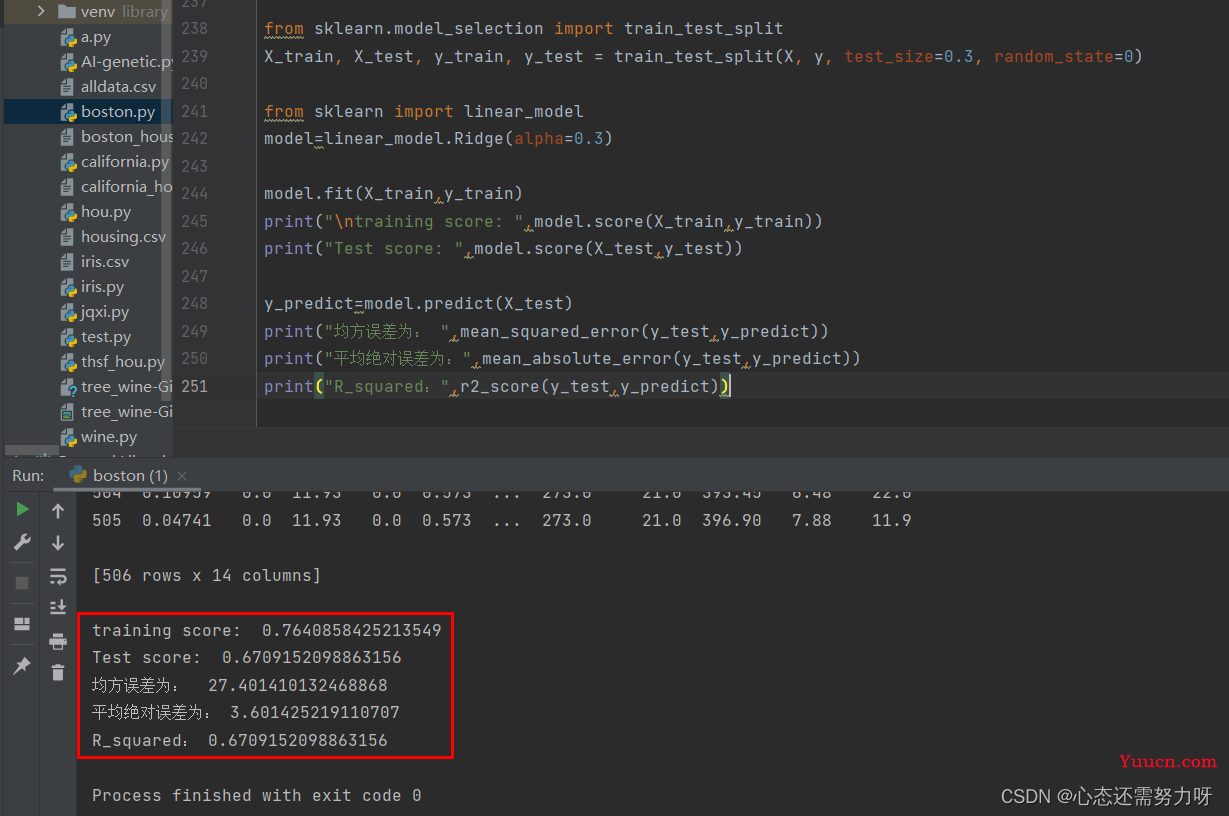Click gutter line number 251
Viewport: 1229px width, 816px height.
click(x=195, y=385)
